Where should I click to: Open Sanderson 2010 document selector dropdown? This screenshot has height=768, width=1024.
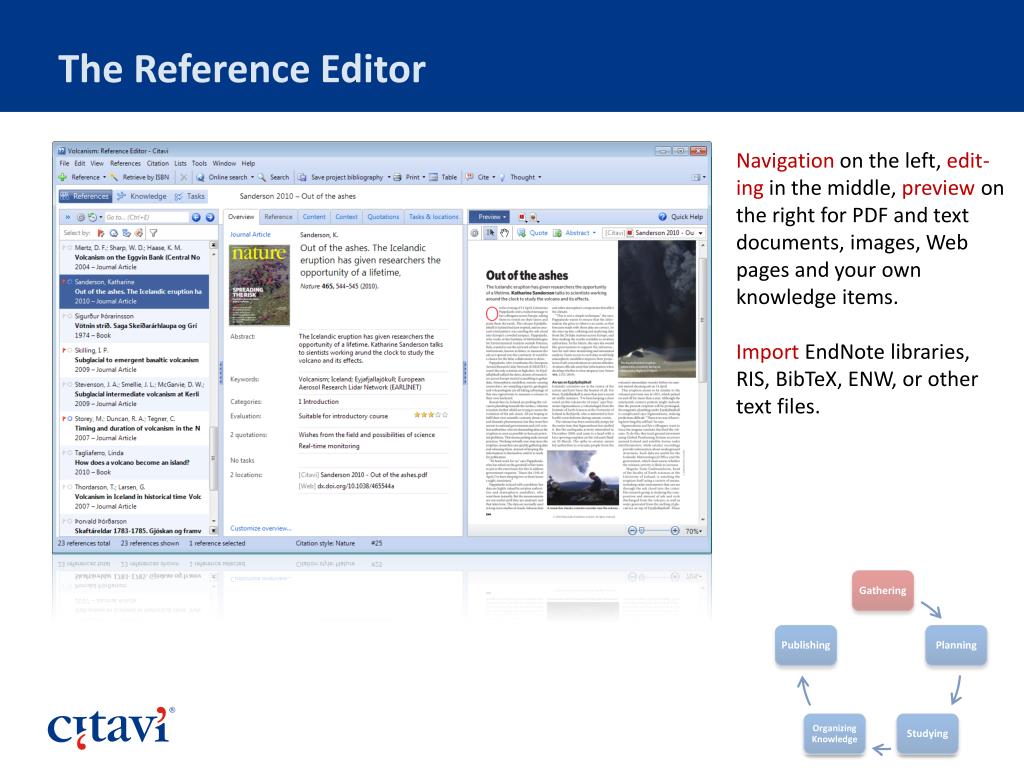pos(701,233)
